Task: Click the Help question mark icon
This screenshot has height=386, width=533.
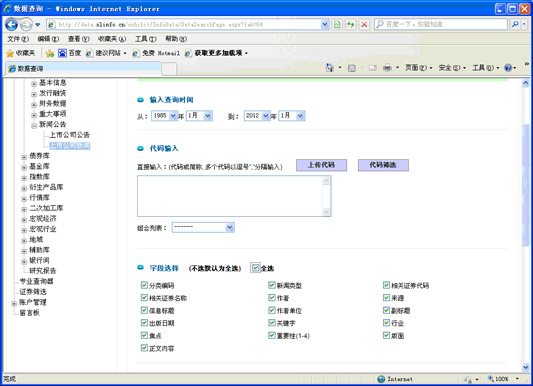Action: click(508, 68)
